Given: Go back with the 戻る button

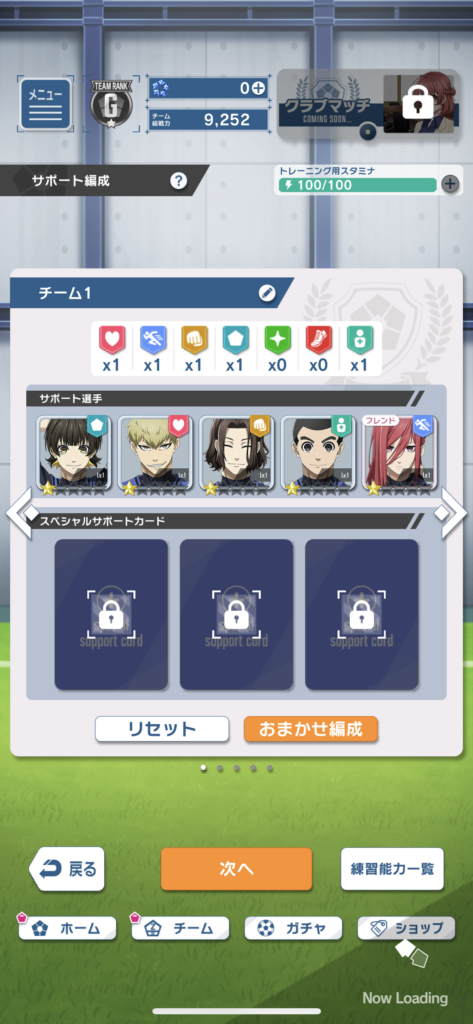Looking at the screenshot, I should [x=67, y=869].
